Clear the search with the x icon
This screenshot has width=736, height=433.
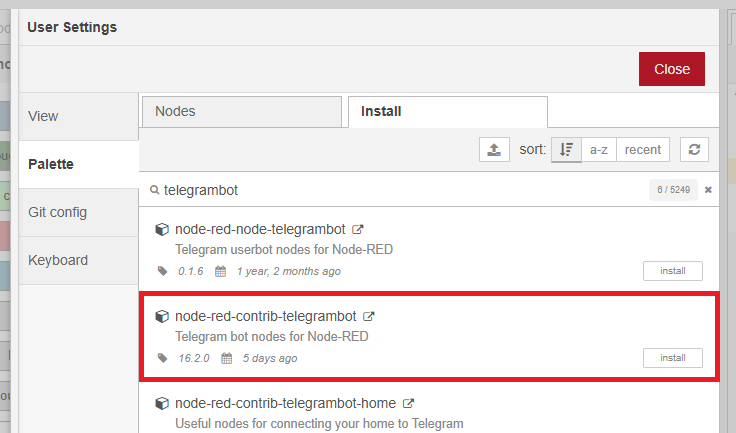click(708, 189)
